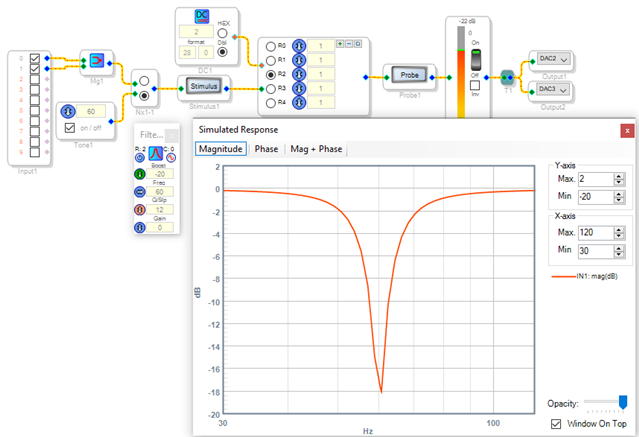Click the Probe button

(x=409, y=75)
